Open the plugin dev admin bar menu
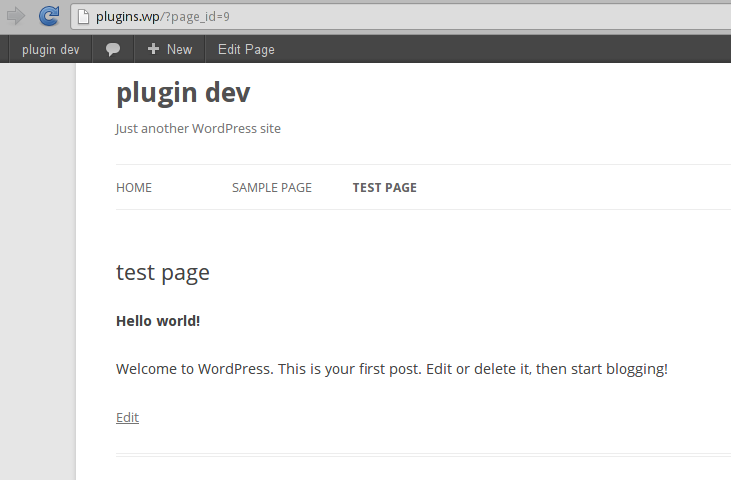Image resolution: width=731 pixels, height=480 pixels. tap(50, 49)
